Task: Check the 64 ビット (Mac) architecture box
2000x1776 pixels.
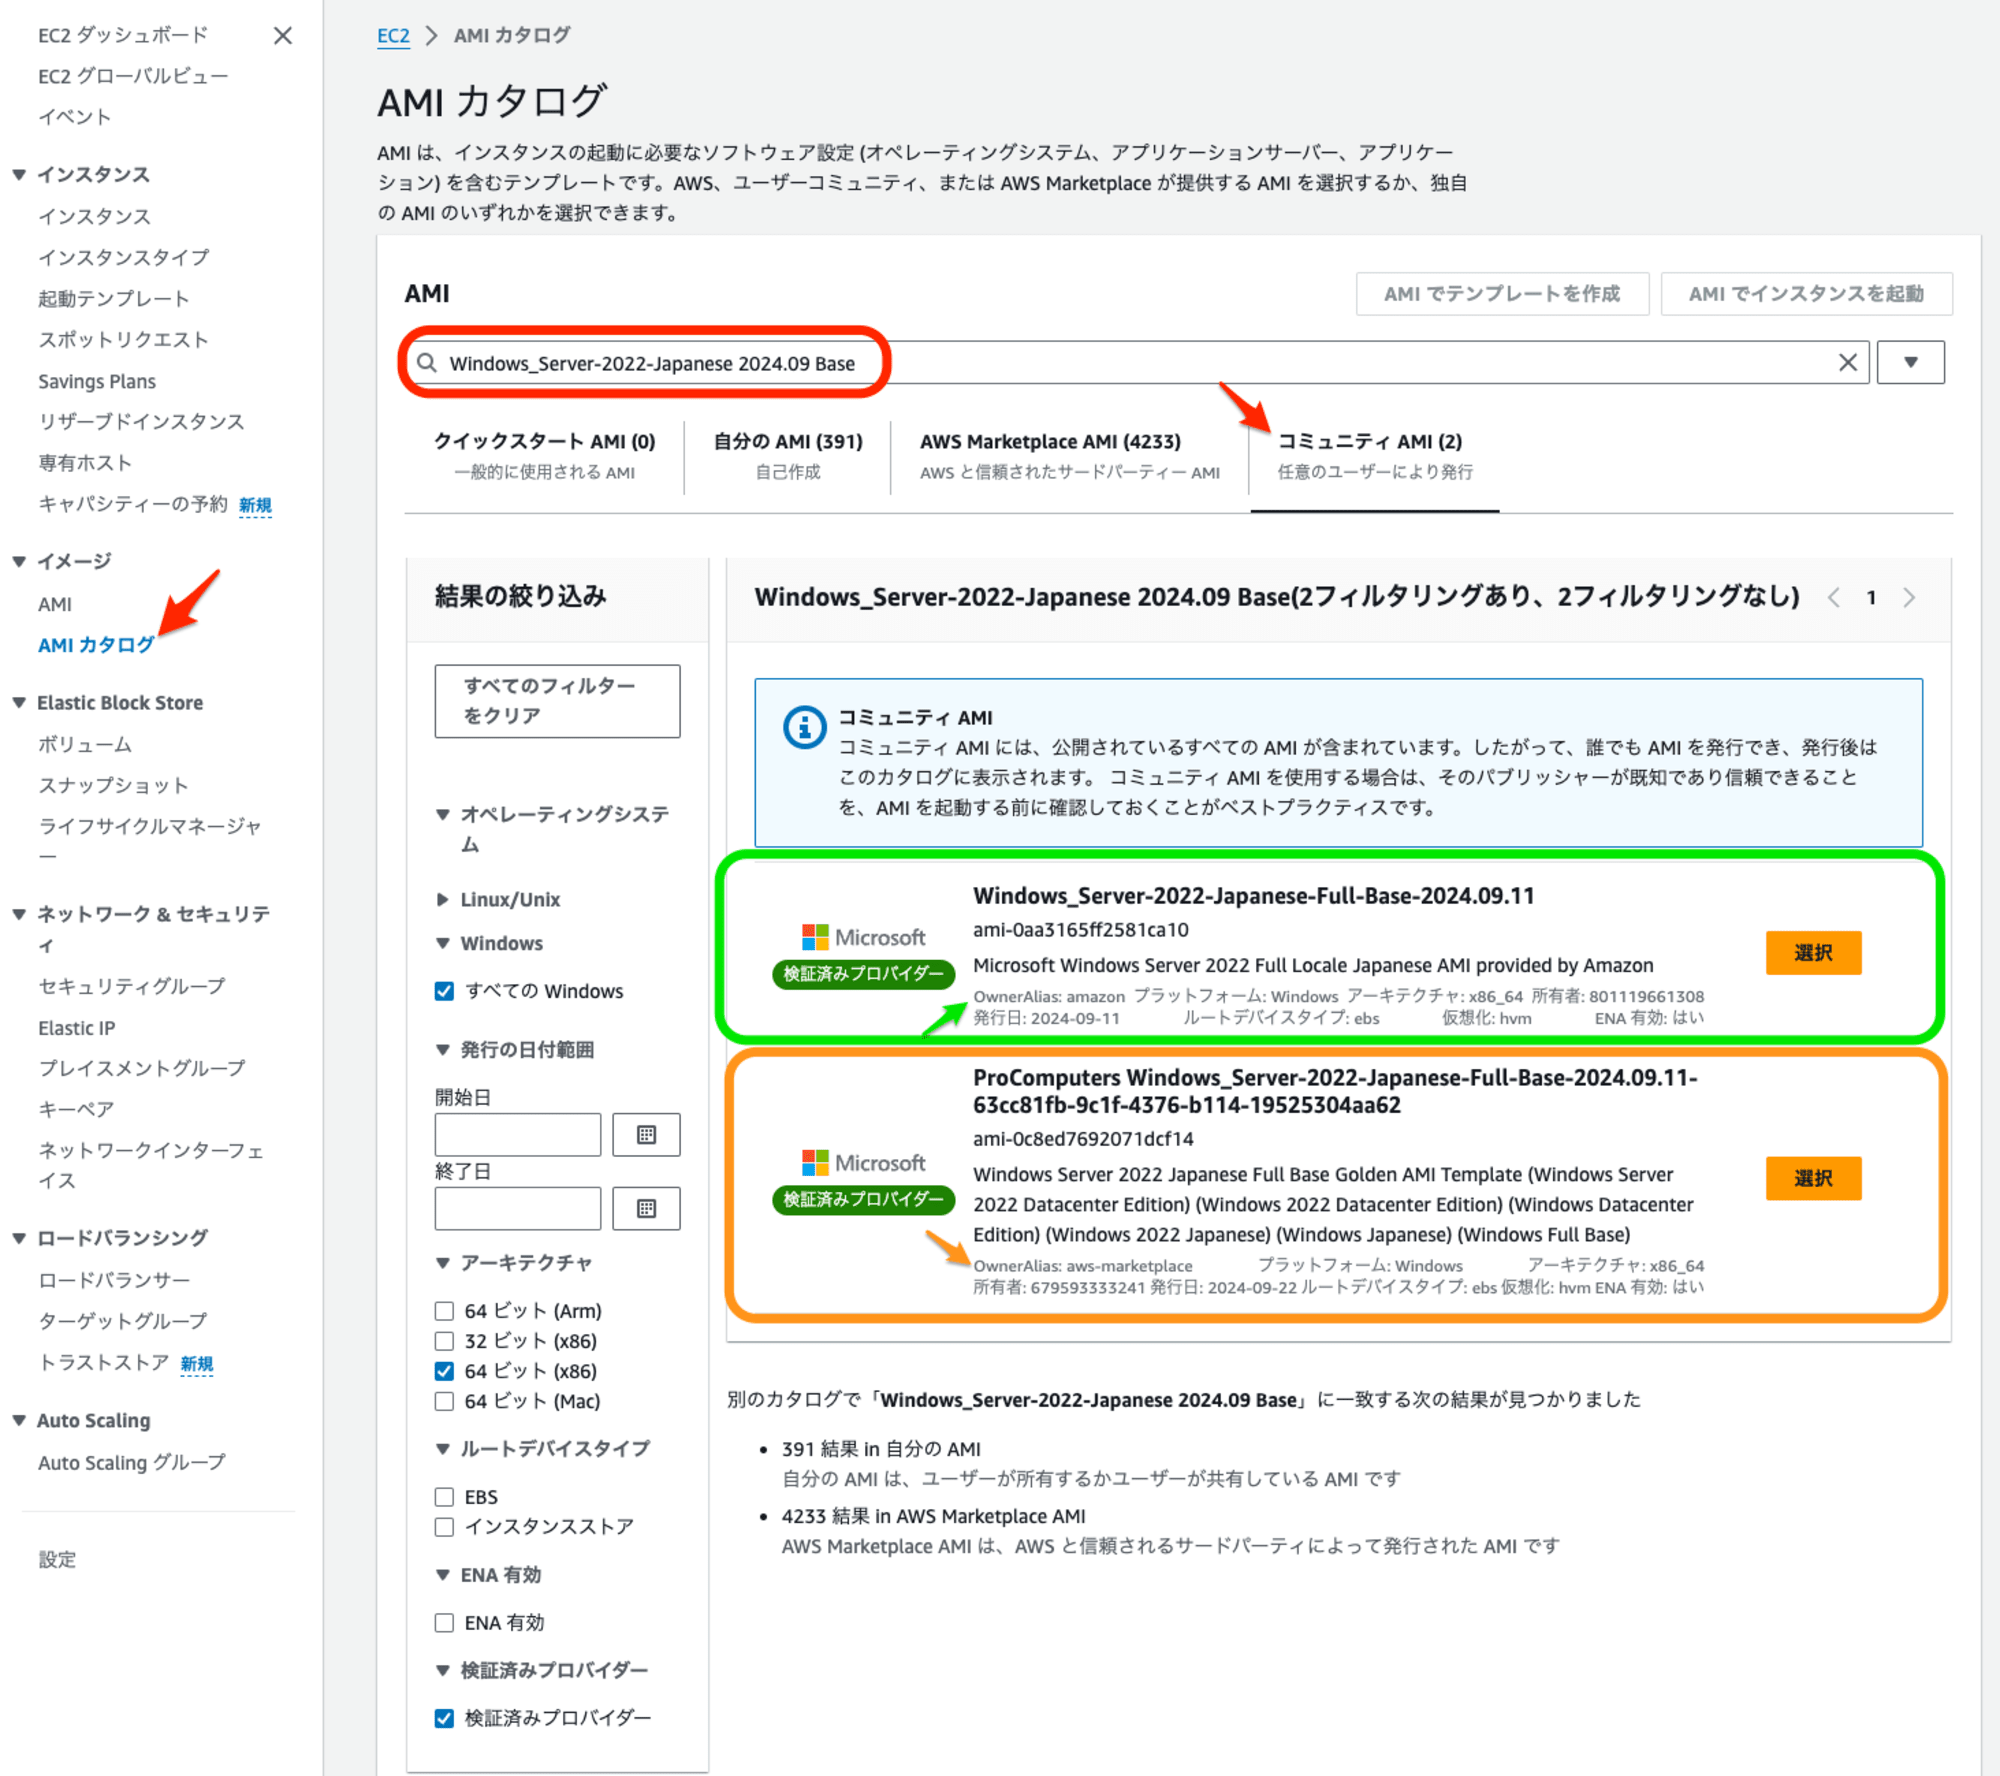Action: pyautogui.click(x=444, y=1401)
